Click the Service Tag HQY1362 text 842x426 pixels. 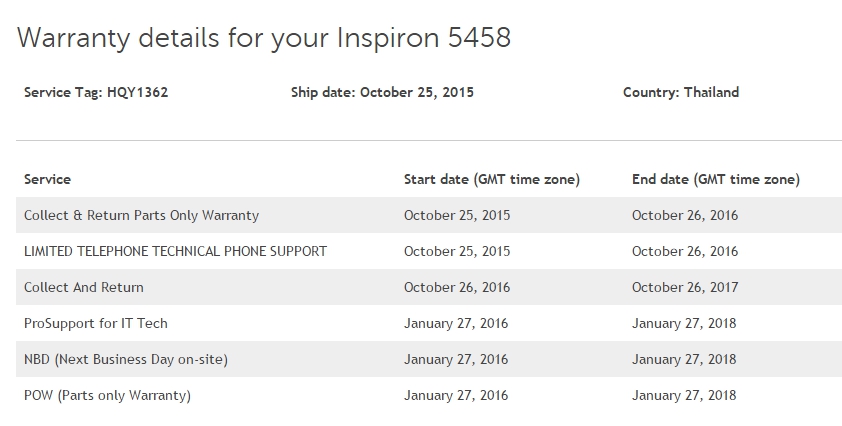coord(96,92)
